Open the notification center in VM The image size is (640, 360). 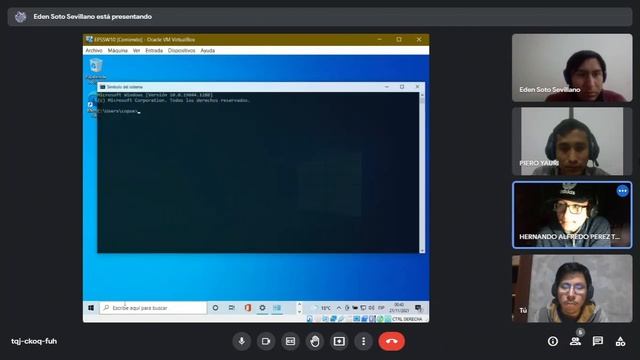click(x=418, y=308)
